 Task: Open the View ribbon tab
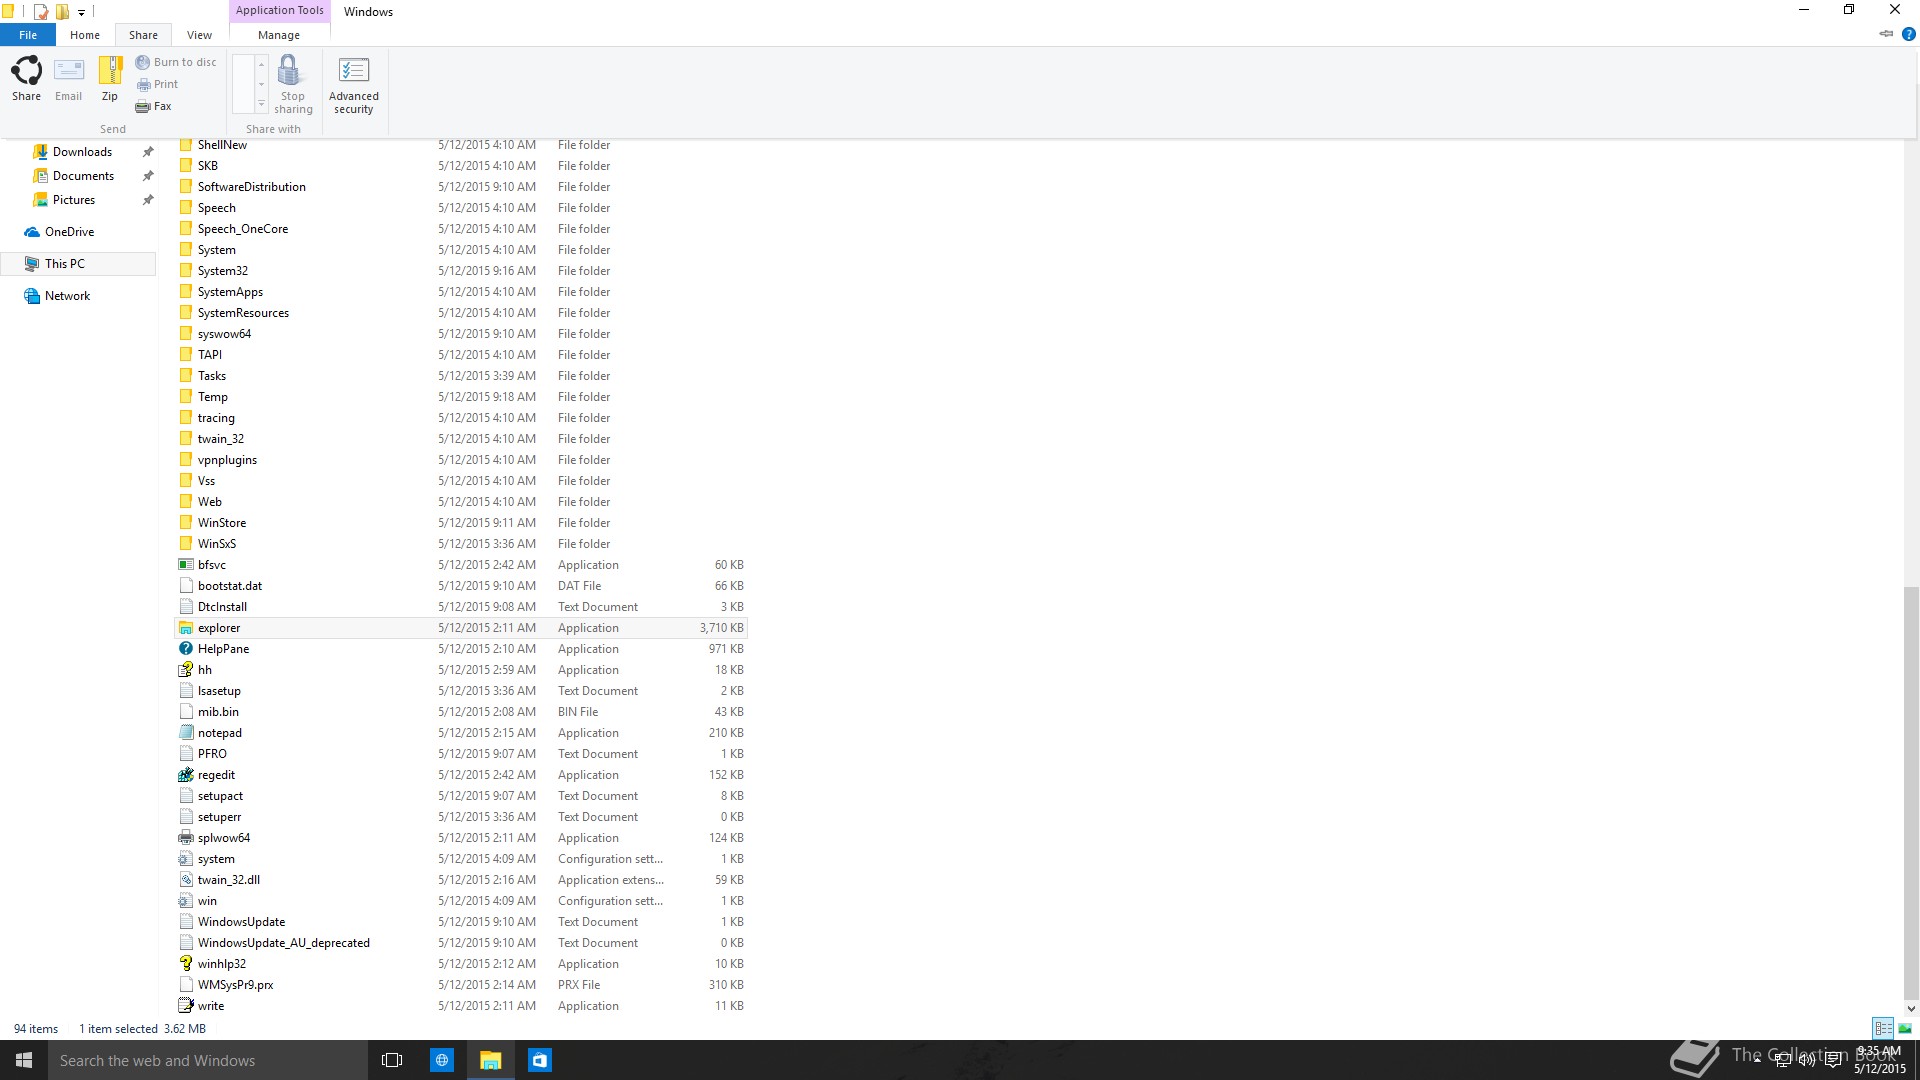(199, 35)
